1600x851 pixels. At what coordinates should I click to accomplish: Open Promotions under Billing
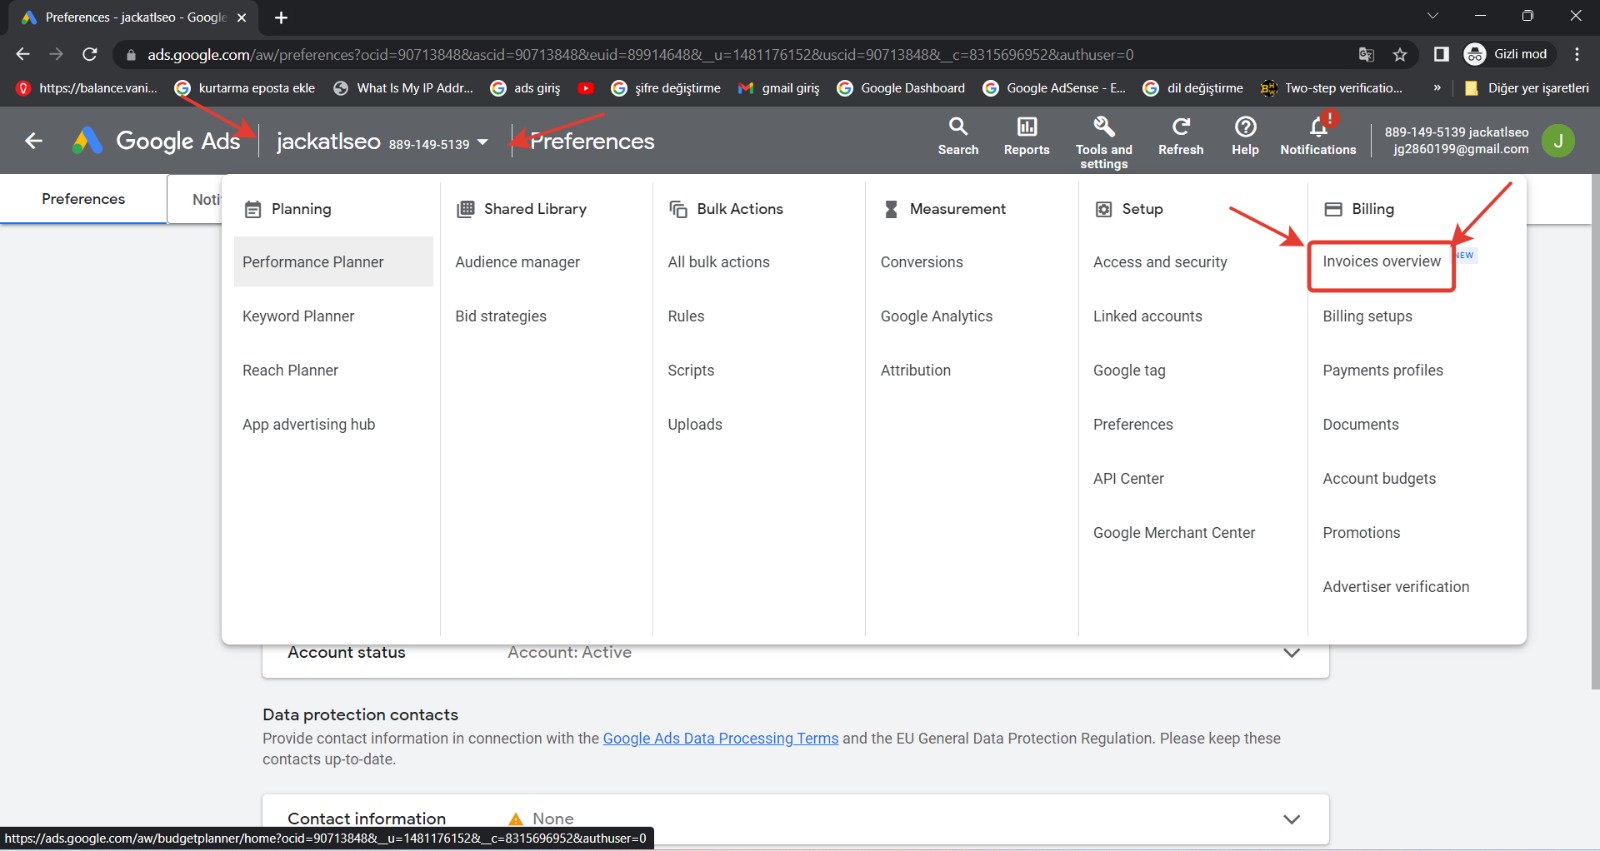click(1362, 532)
